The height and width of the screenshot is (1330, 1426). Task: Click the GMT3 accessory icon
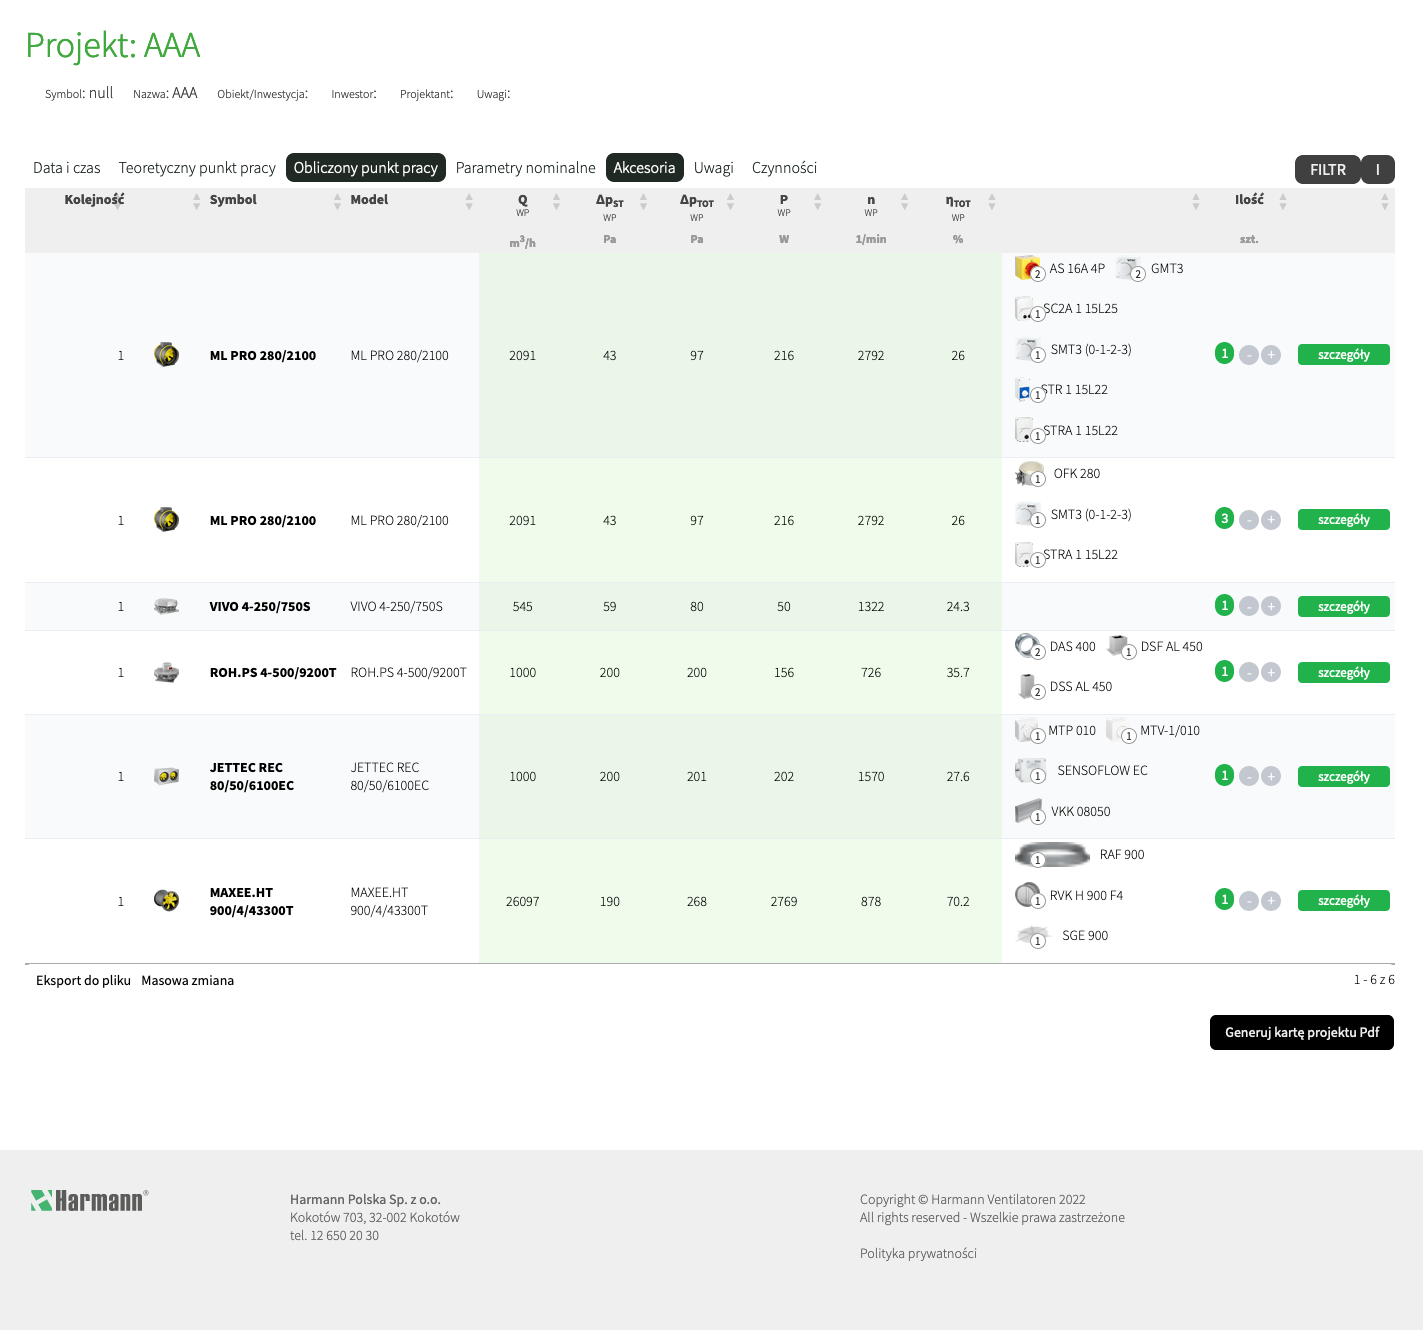(x=1129, y=268)
